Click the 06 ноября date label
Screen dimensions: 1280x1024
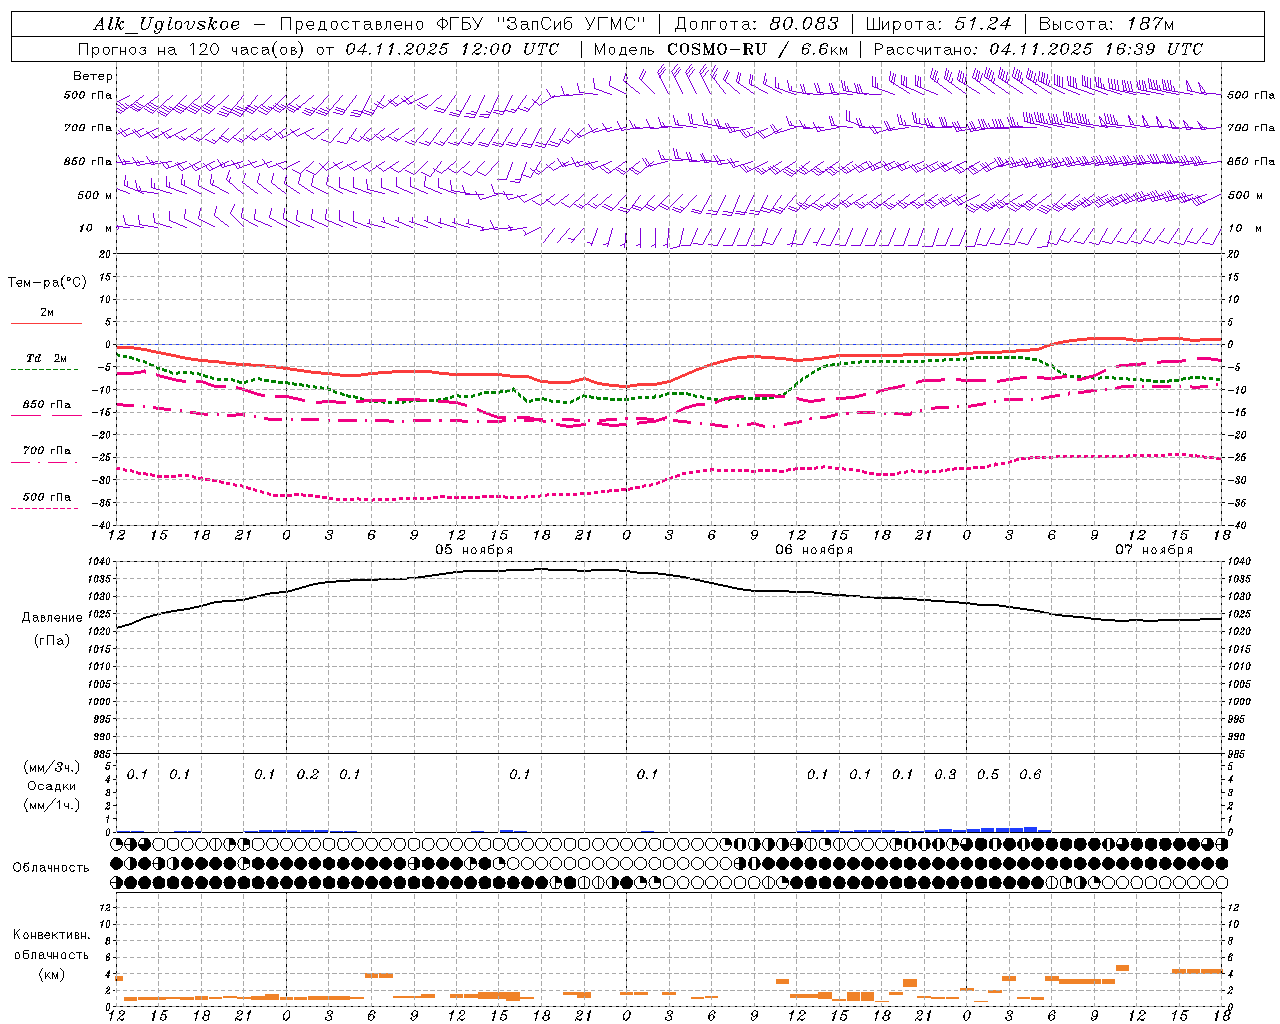click(814, 550)
